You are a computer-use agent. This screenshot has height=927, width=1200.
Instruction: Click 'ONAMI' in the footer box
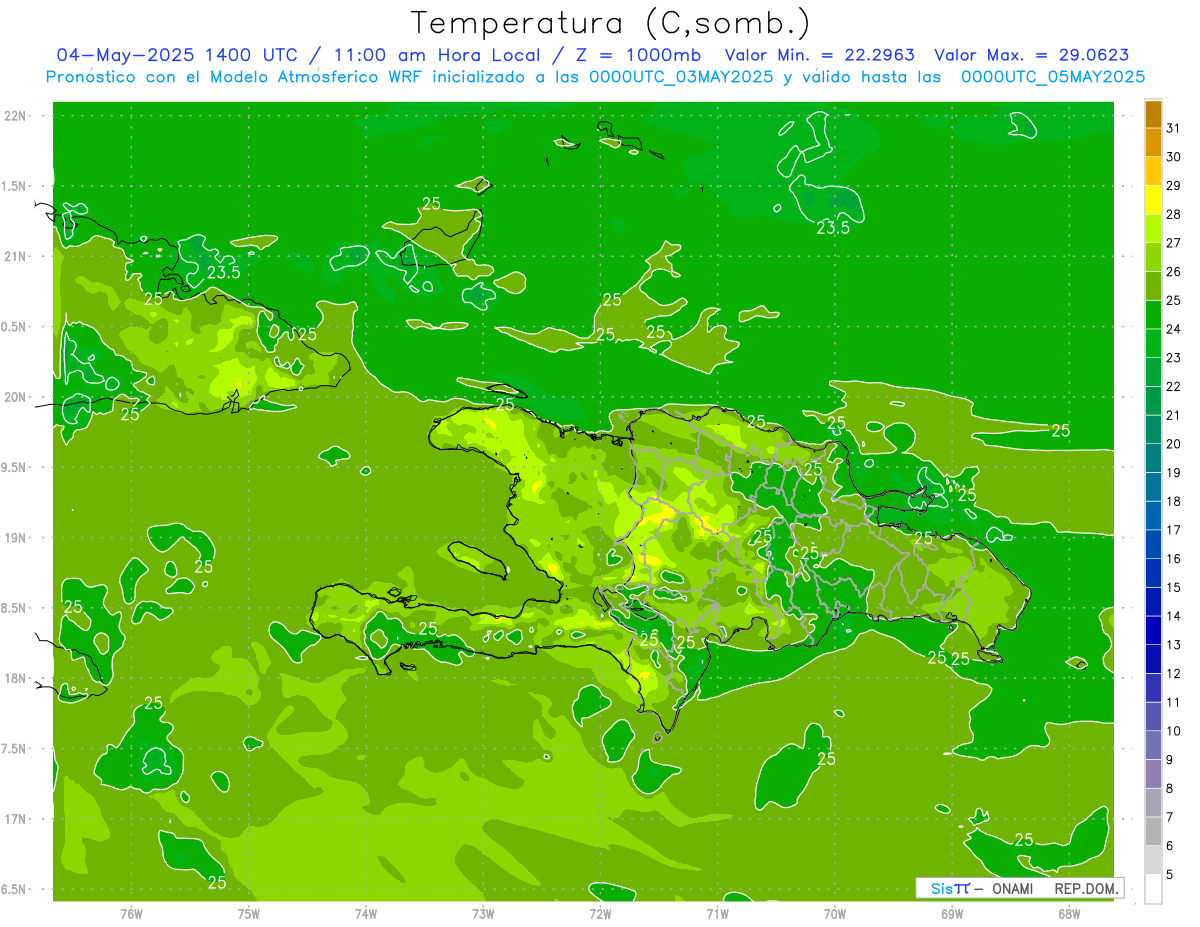coord(1012,889)
